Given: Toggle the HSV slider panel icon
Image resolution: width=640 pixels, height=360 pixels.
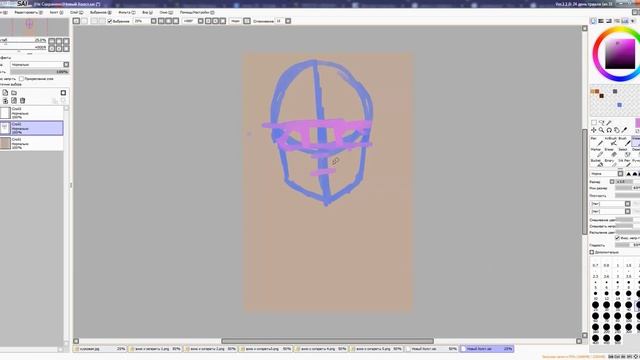Looking at the screenshot, I should click(x=609, y=21).
